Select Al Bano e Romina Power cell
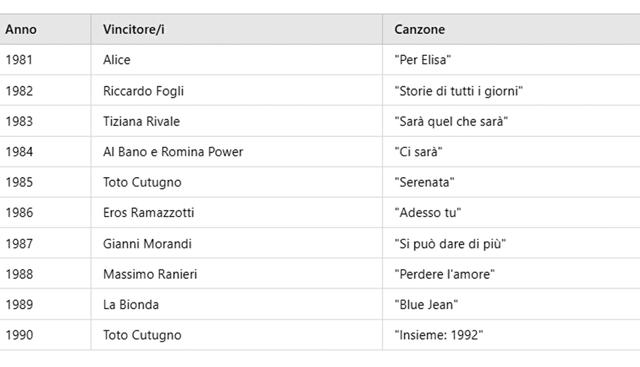 (237, 151)
